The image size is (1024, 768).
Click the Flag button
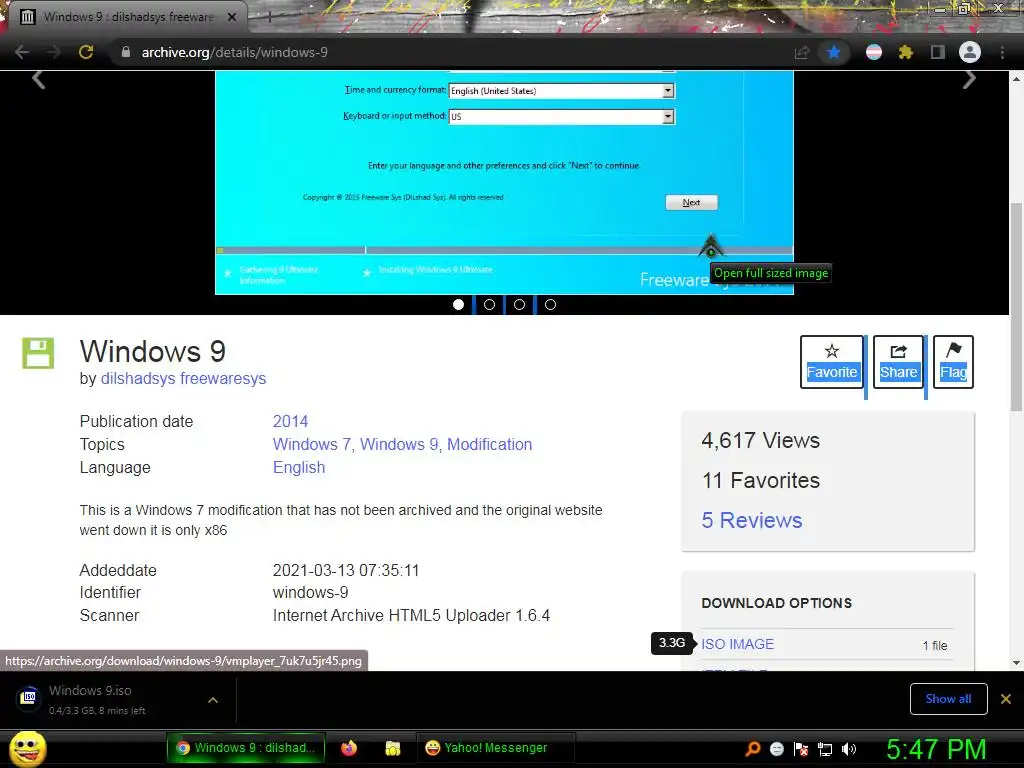tap(953, 362)
